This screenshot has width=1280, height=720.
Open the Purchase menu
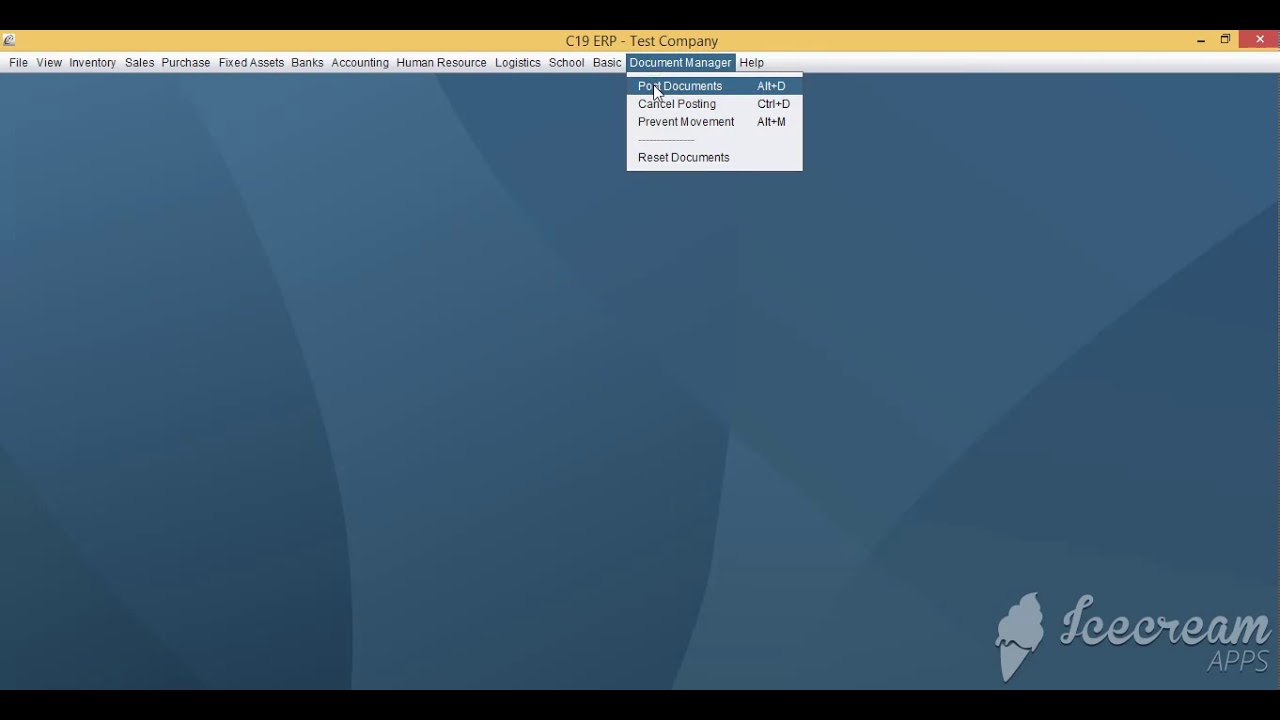pos(186,63)
